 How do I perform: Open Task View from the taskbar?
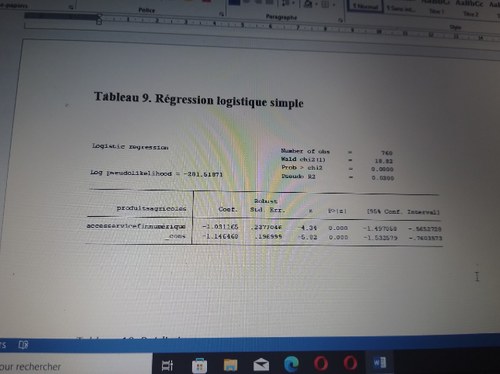[x=167, y=365]
